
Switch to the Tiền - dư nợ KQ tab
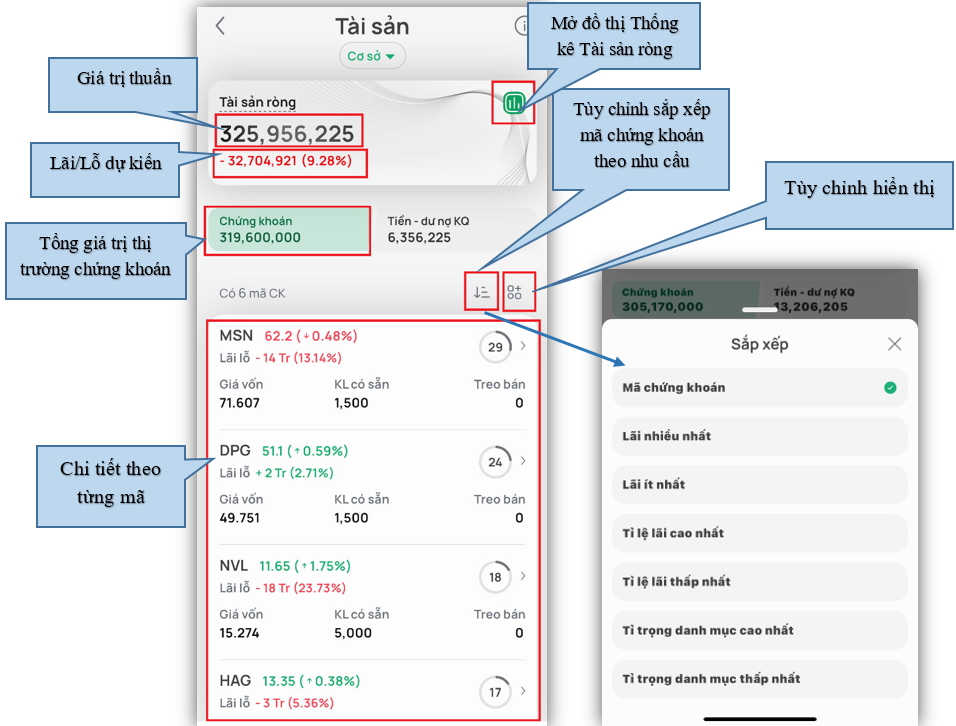tap(455, 230)
